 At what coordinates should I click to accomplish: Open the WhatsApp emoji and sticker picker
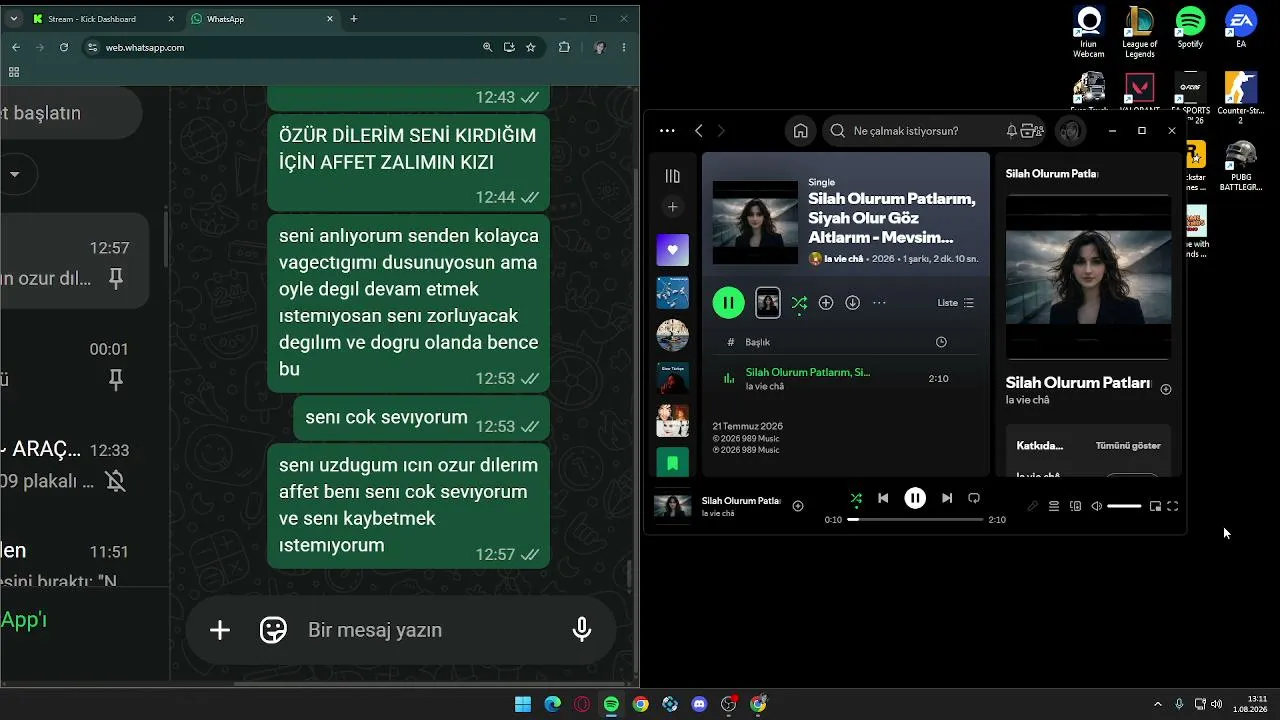click(x=273, y=630)
